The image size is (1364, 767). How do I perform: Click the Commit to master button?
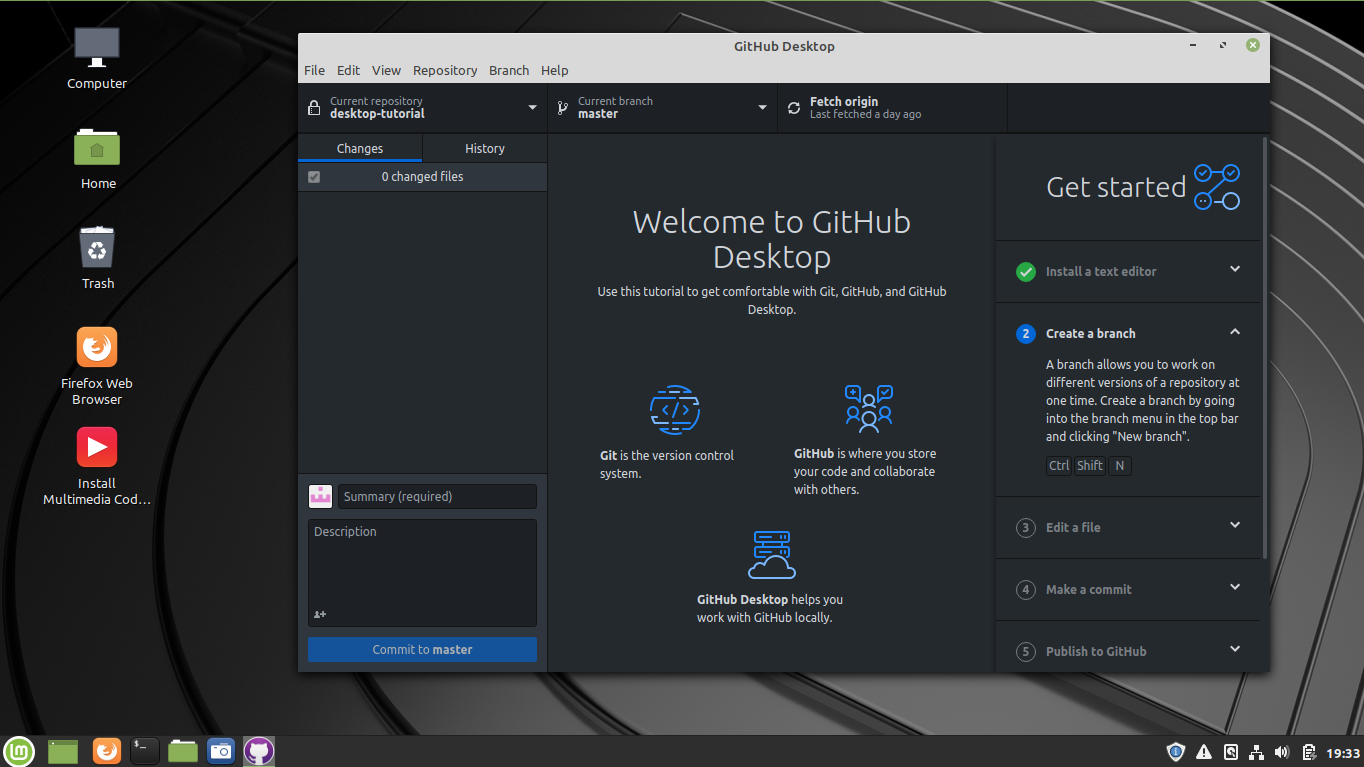coord(422,649)
